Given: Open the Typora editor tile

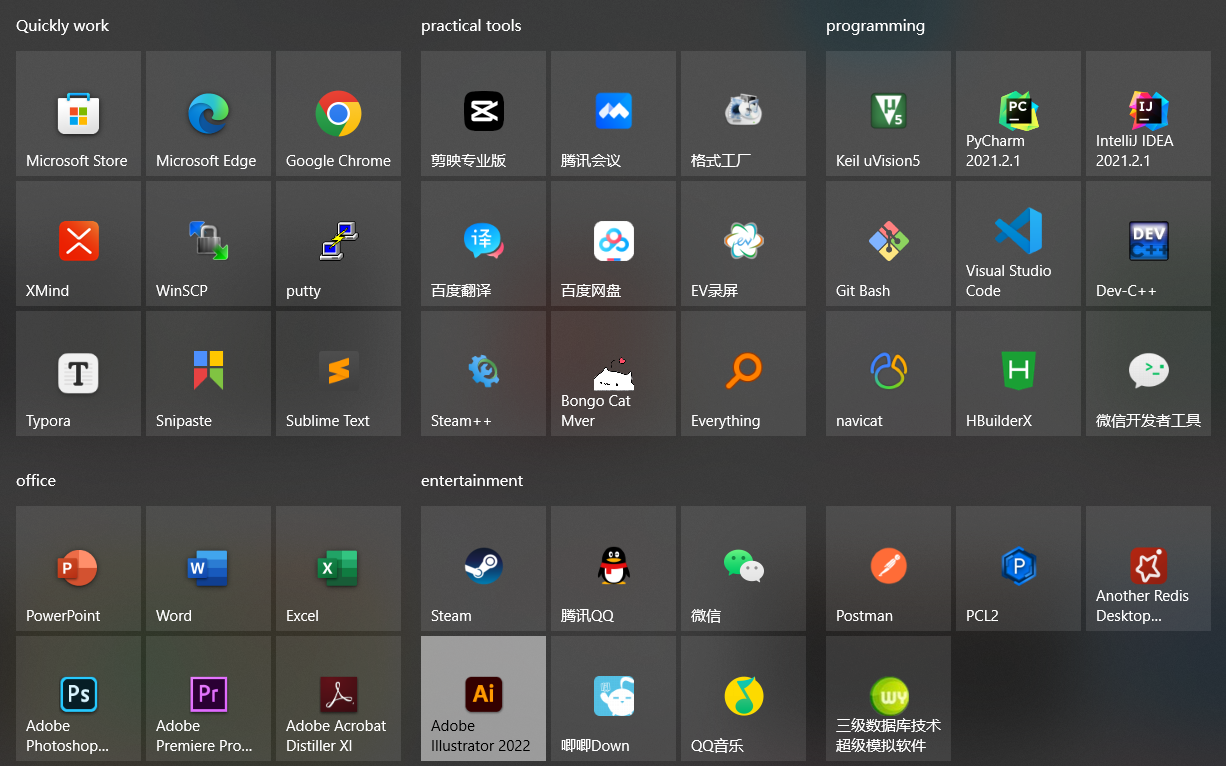Looking at the screenshot, I should (78, 373).
